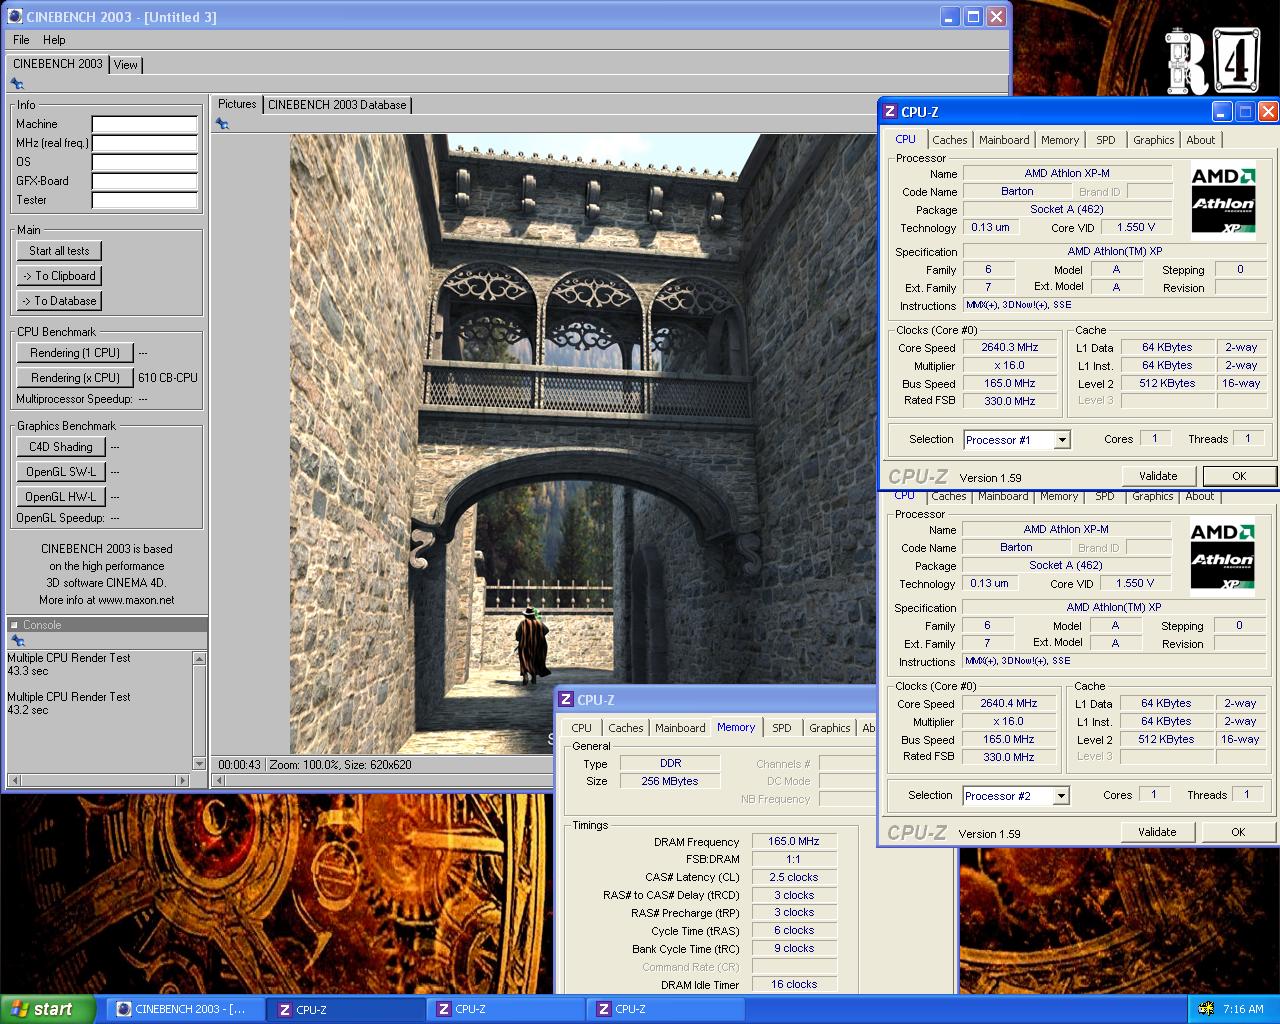1280x1024 pixels.
Task: Open the SPD tab in the CPU-Z memory window
Action: (782, 728)
